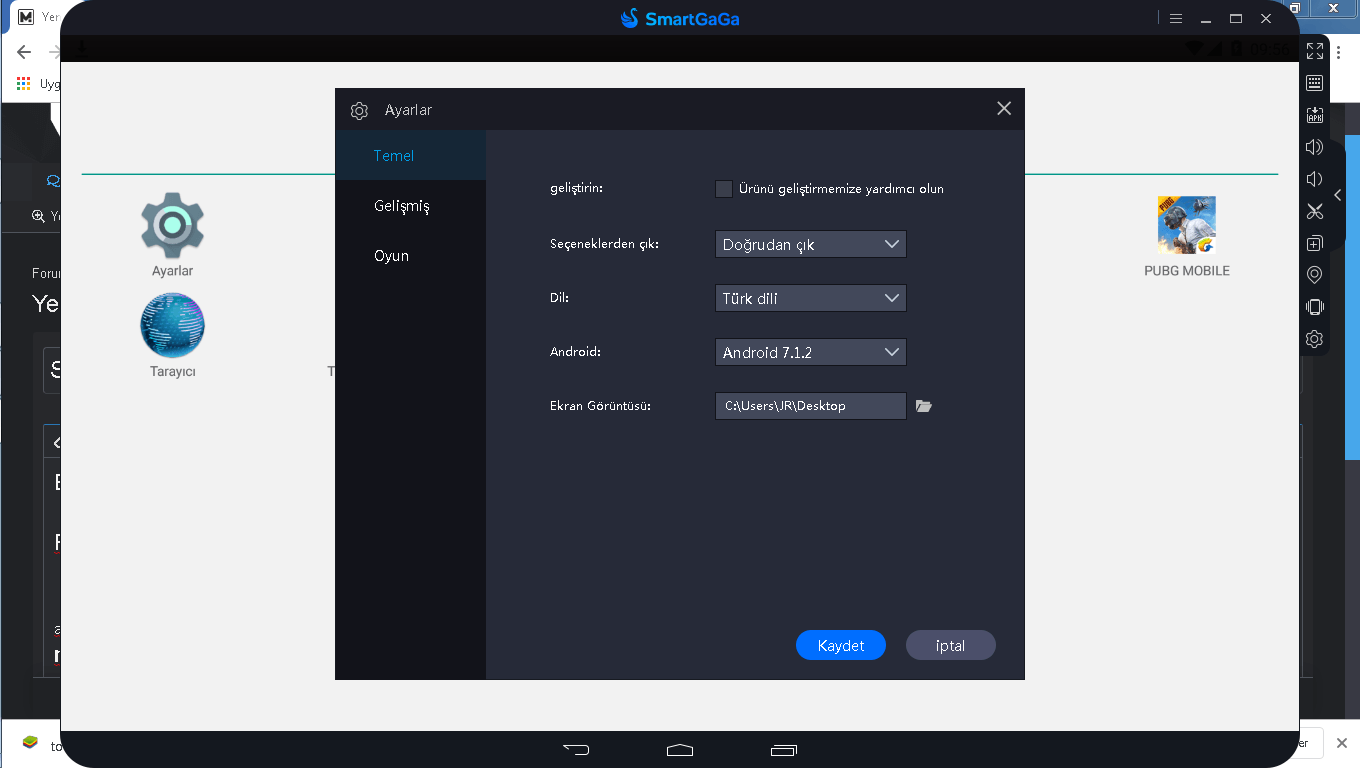Open the 'Doğrudan çık' exit option dropdown

click(811, 244)
